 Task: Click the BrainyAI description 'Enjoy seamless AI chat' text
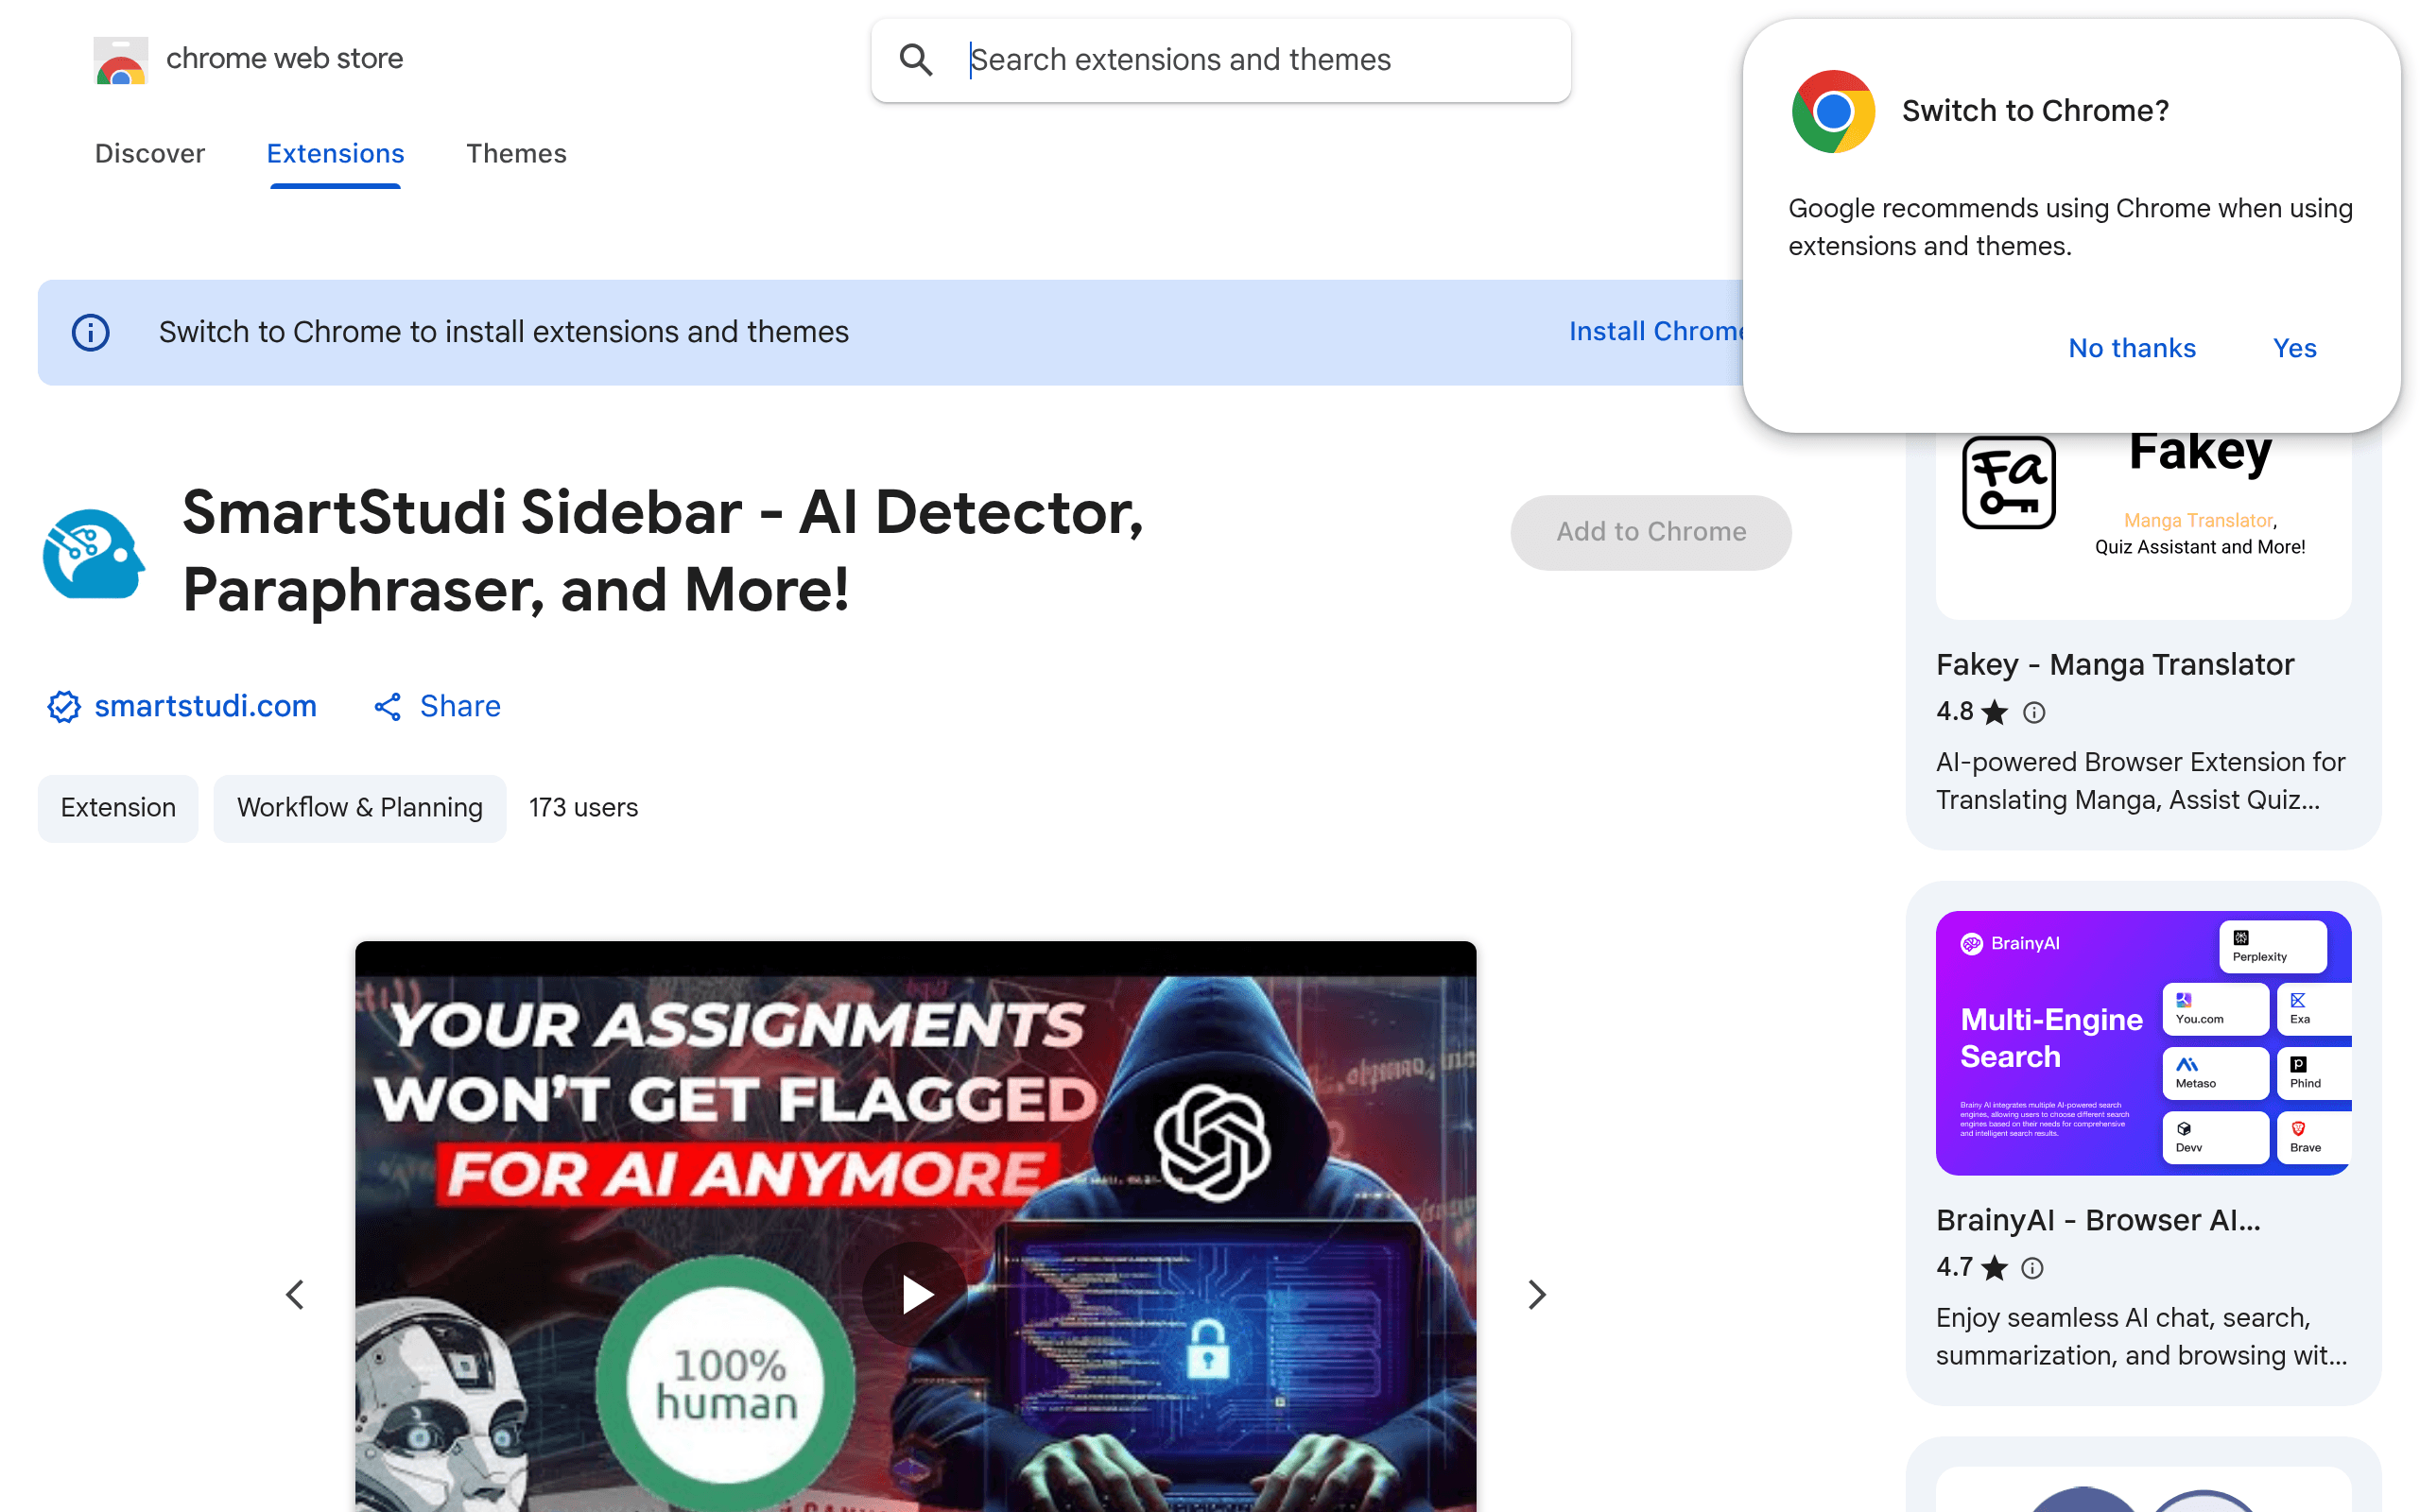[x=2141, y=1337]
